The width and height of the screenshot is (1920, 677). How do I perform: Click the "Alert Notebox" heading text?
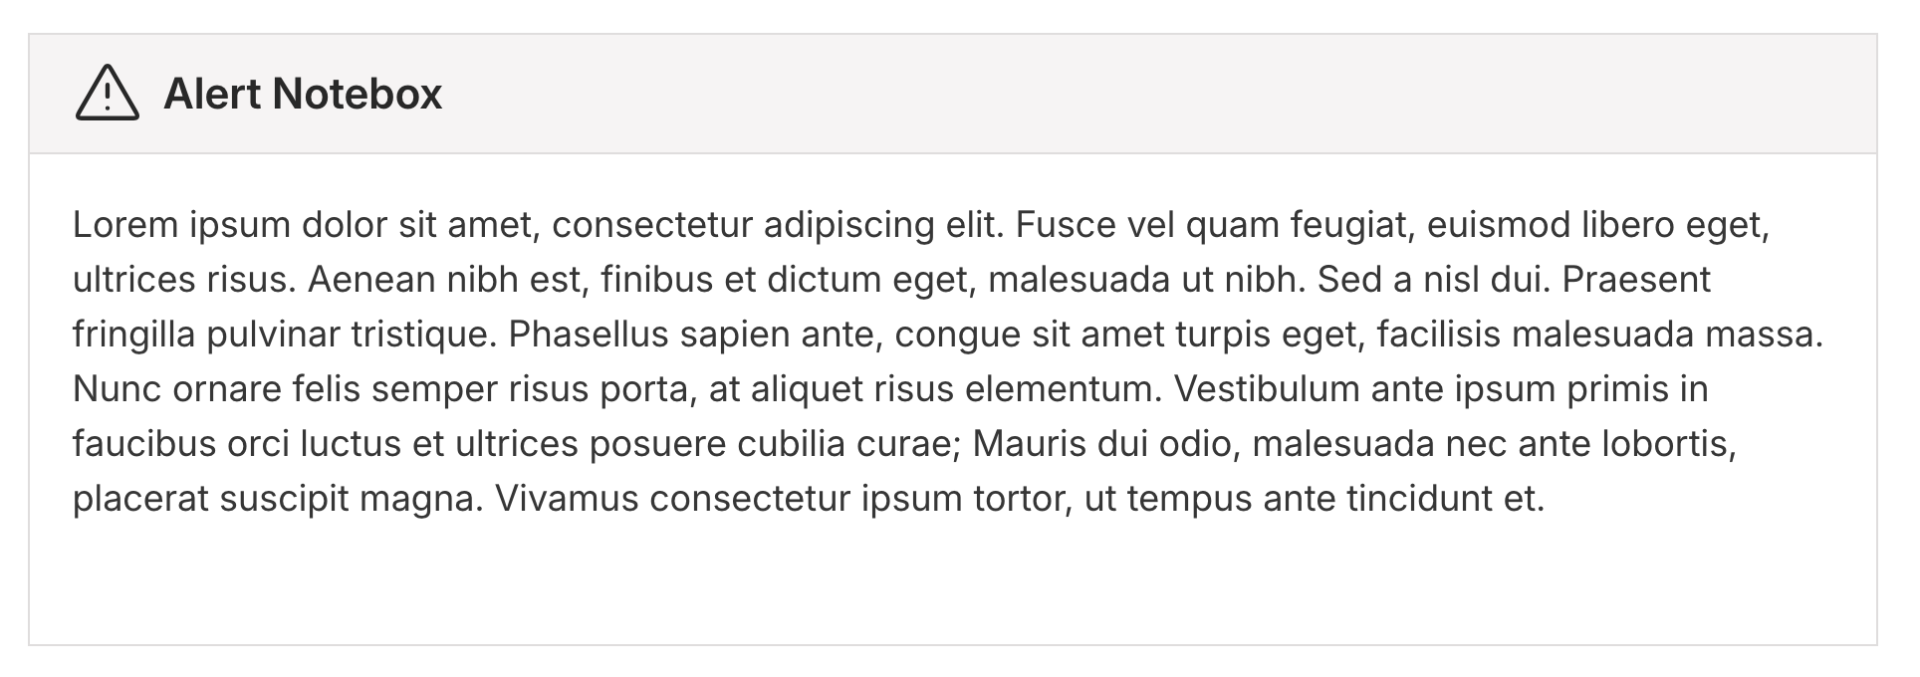point(302,94)
